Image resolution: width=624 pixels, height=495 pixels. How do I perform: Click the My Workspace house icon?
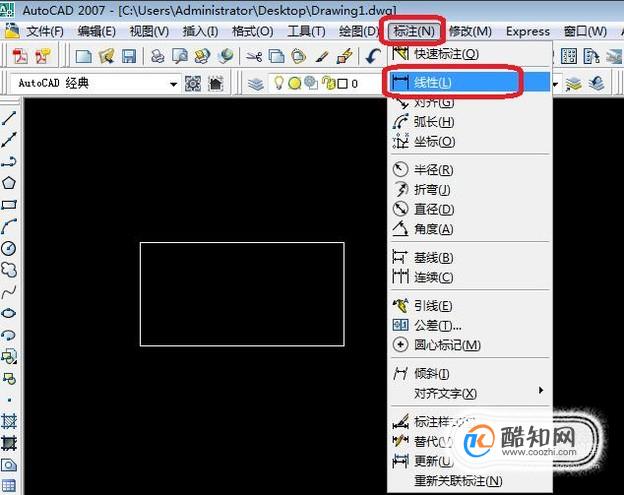tap(215, 84)
